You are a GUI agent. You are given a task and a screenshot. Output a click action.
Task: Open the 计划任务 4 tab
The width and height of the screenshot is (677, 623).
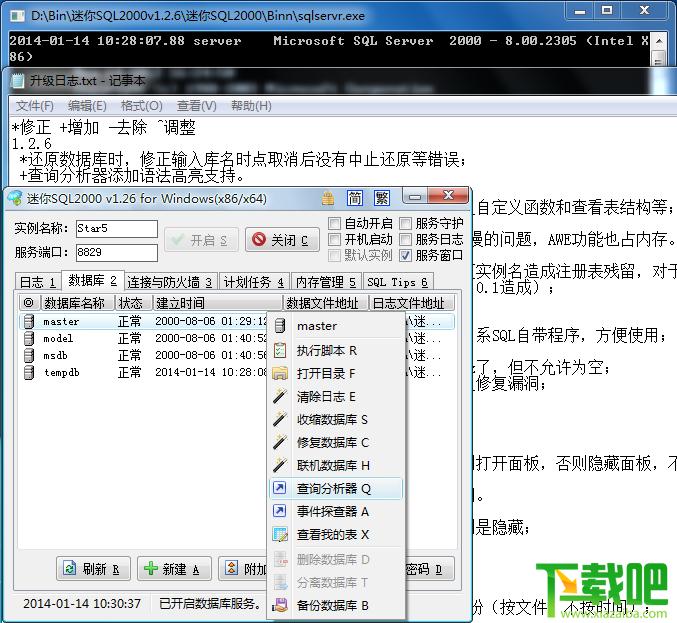click(254, 282)
